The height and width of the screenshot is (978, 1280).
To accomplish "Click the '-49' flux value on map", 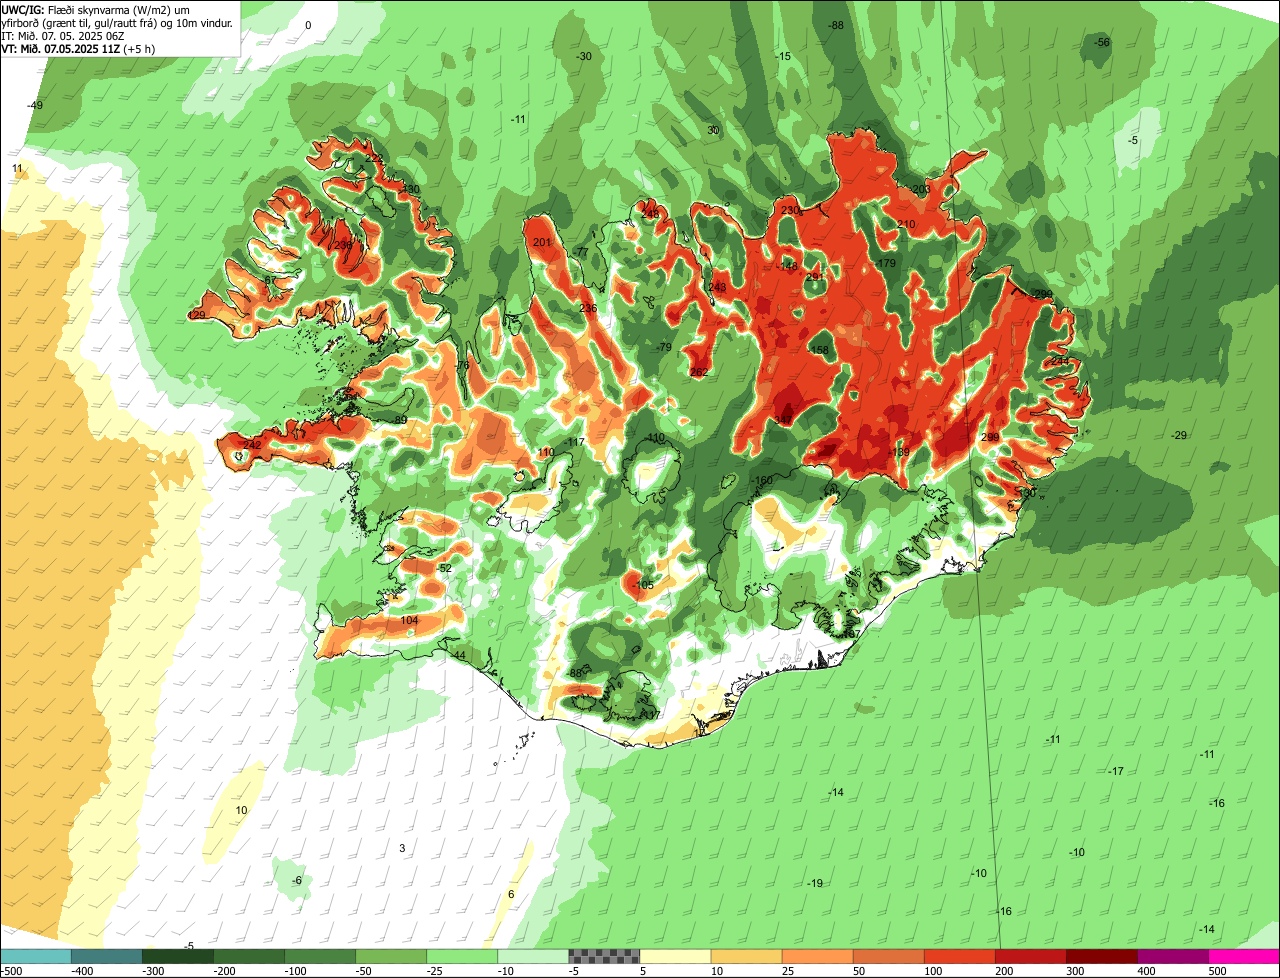I will (35, 105).
